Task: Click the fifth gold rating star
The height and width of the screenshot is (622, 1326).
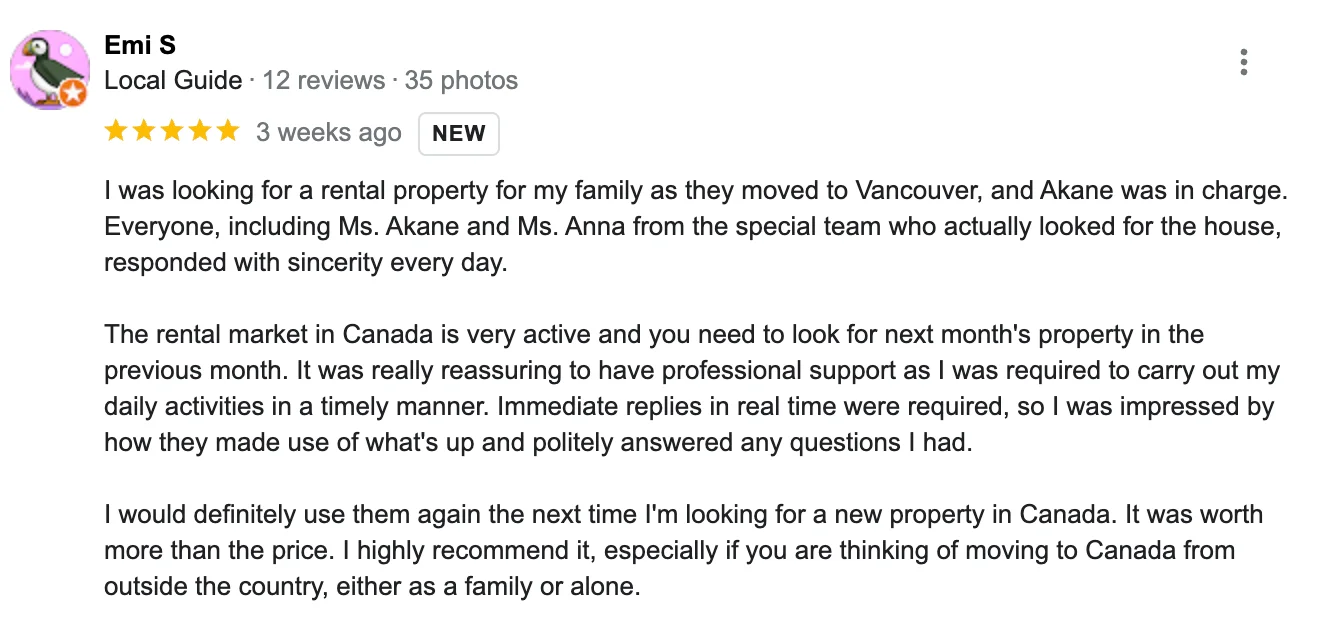Action: 228,131
